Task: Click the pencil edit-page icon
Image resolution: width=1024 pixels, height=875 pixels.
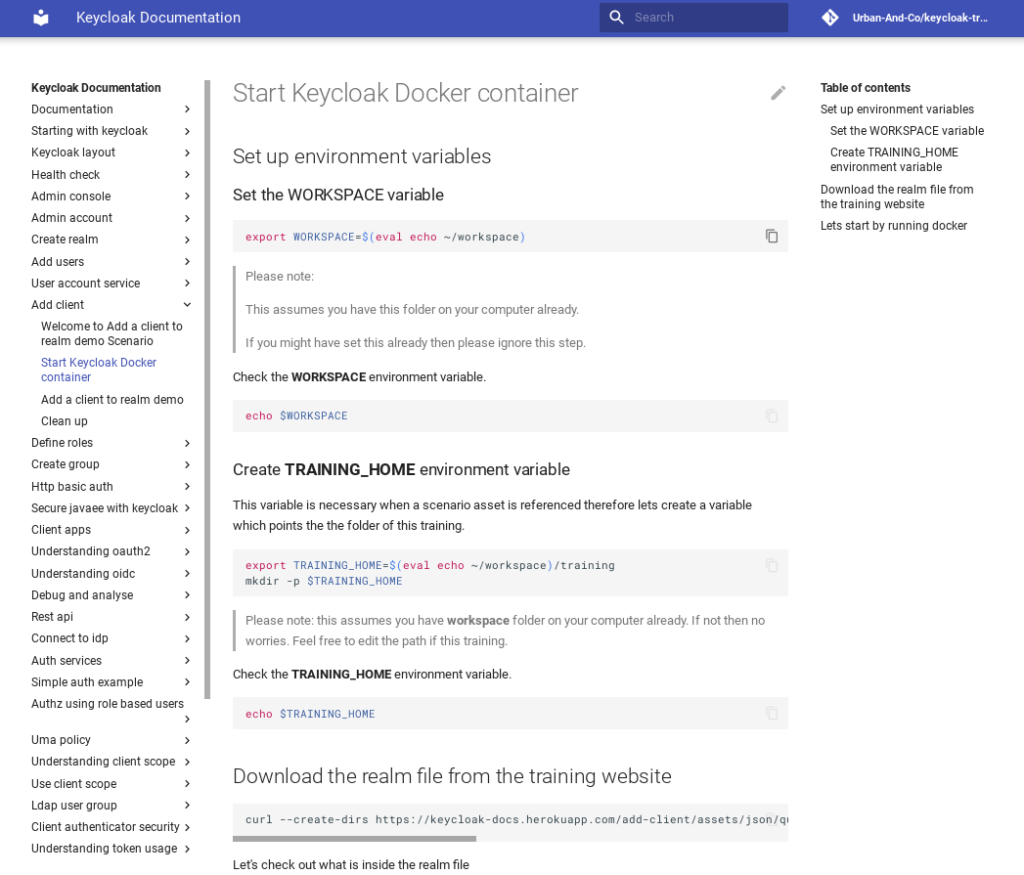Action: [778, 93]
